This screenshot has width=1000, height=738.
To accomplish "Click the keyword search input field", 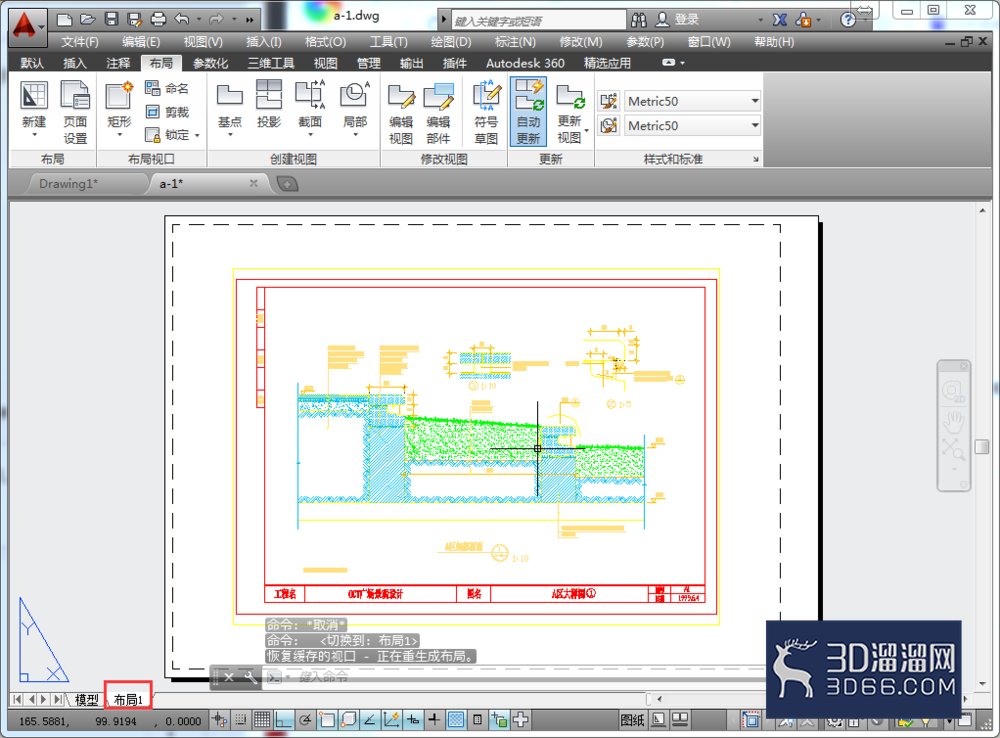I will (x=539, y=20).
